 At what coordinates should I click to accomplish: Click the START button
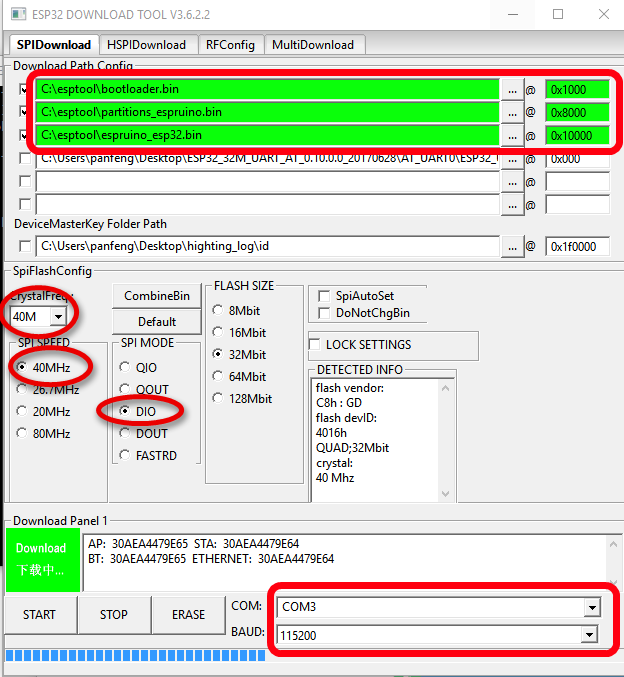(x=40, y=615)
